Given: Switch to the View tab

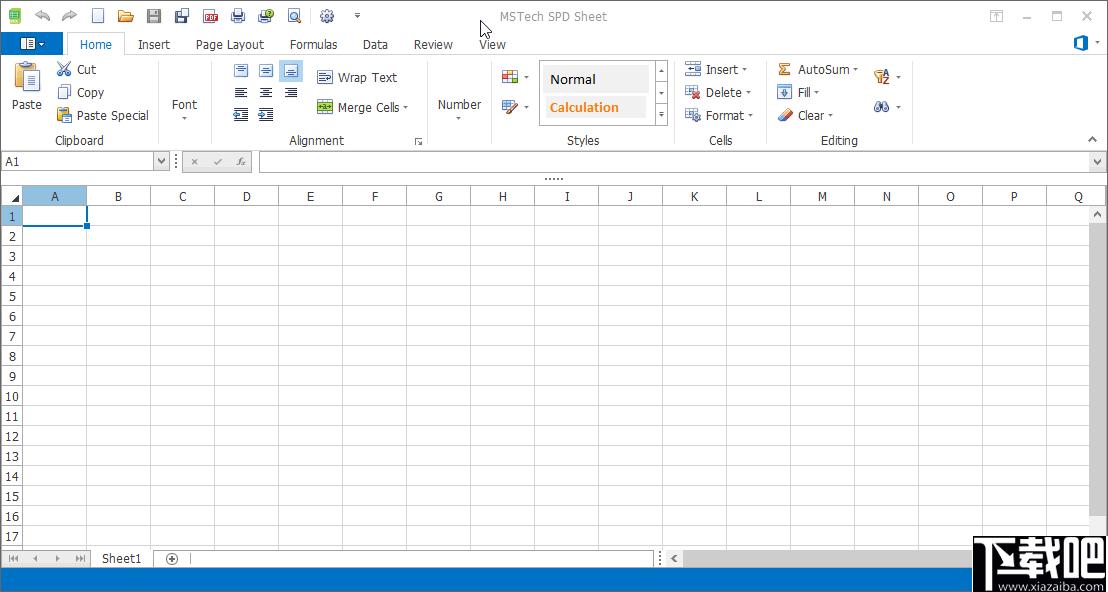Looking at the screenshot, I should 493,45.
